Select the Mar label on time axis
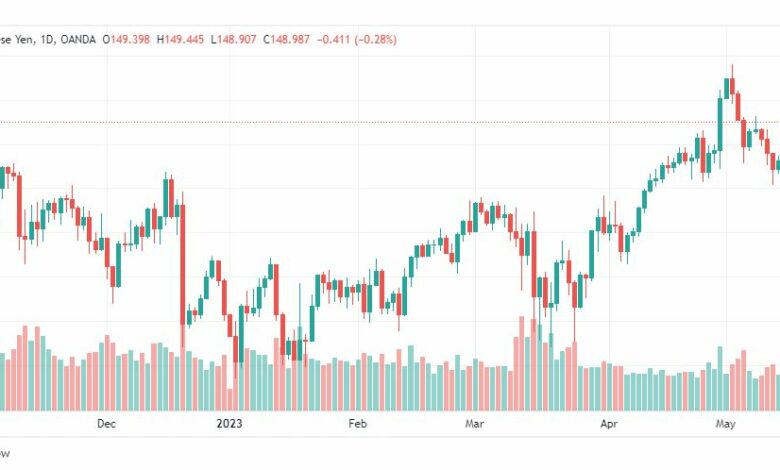 tap(474, 424)
